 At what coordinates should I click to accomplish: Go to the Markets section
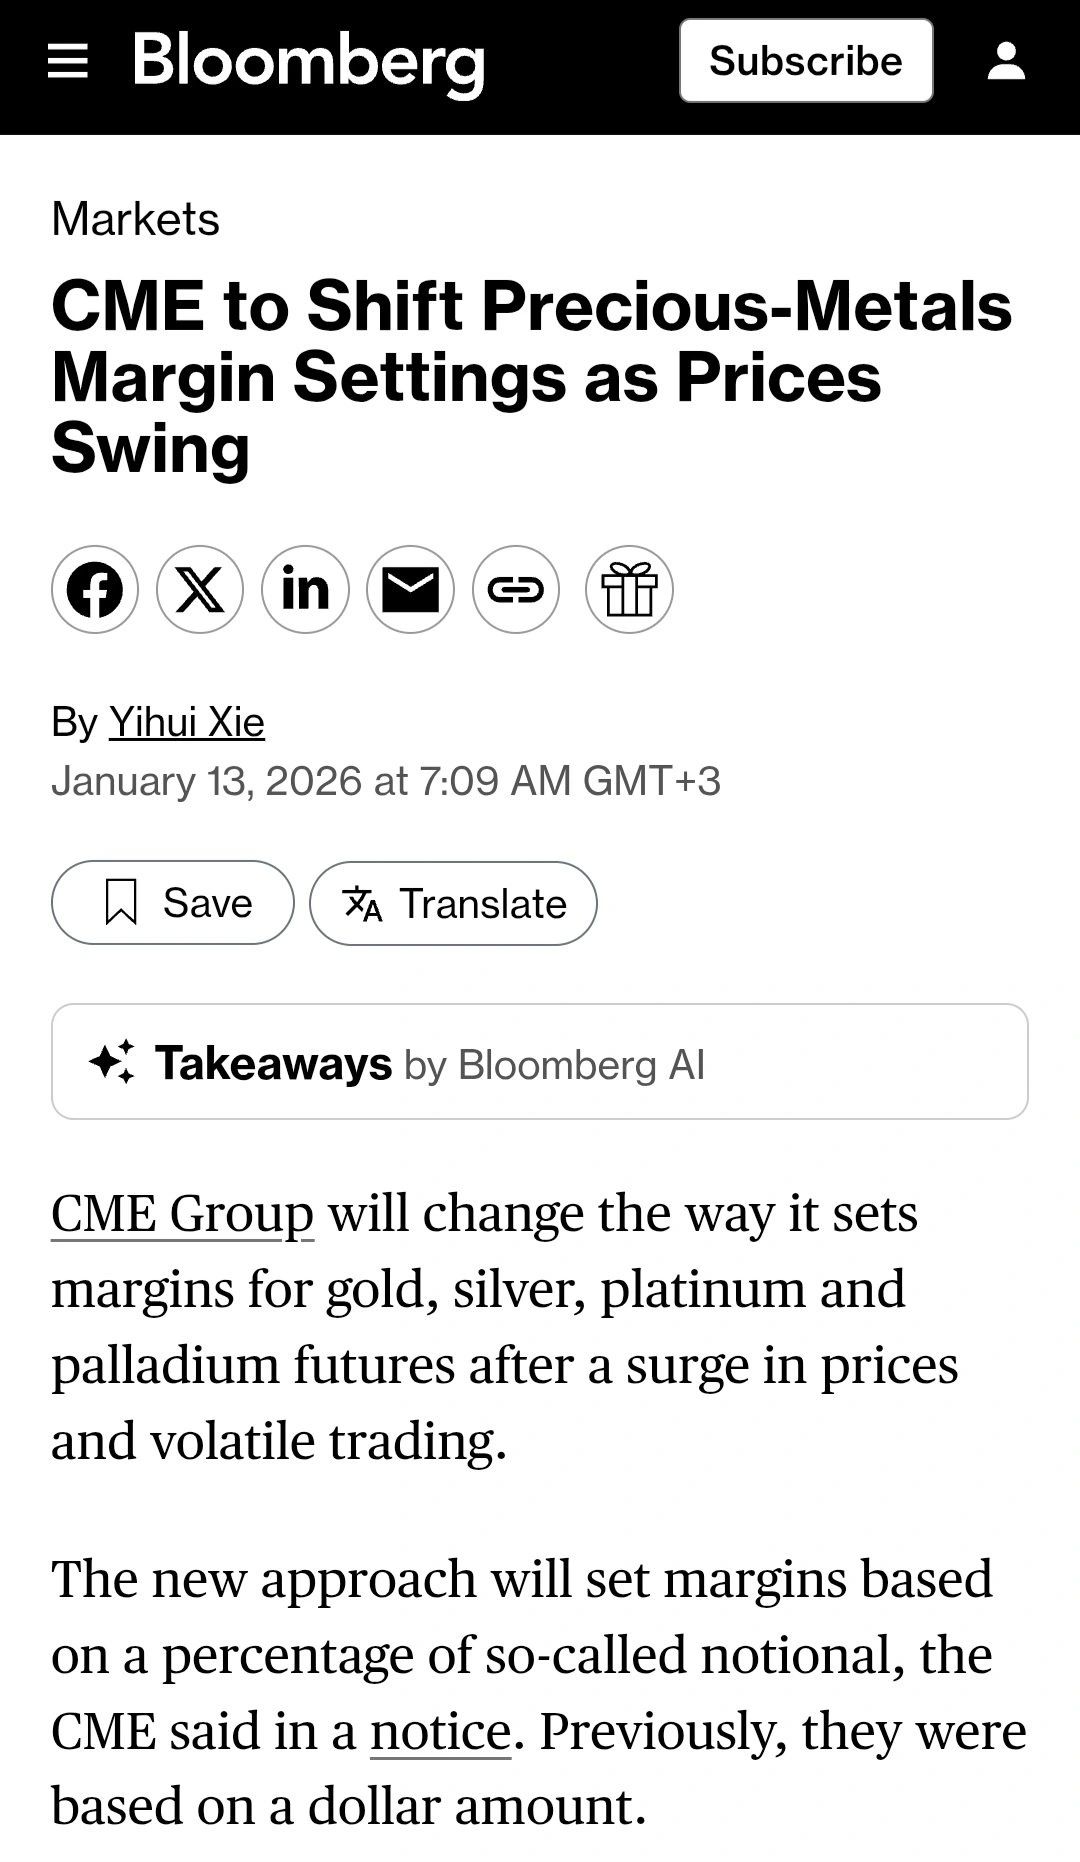coord(135,219)
